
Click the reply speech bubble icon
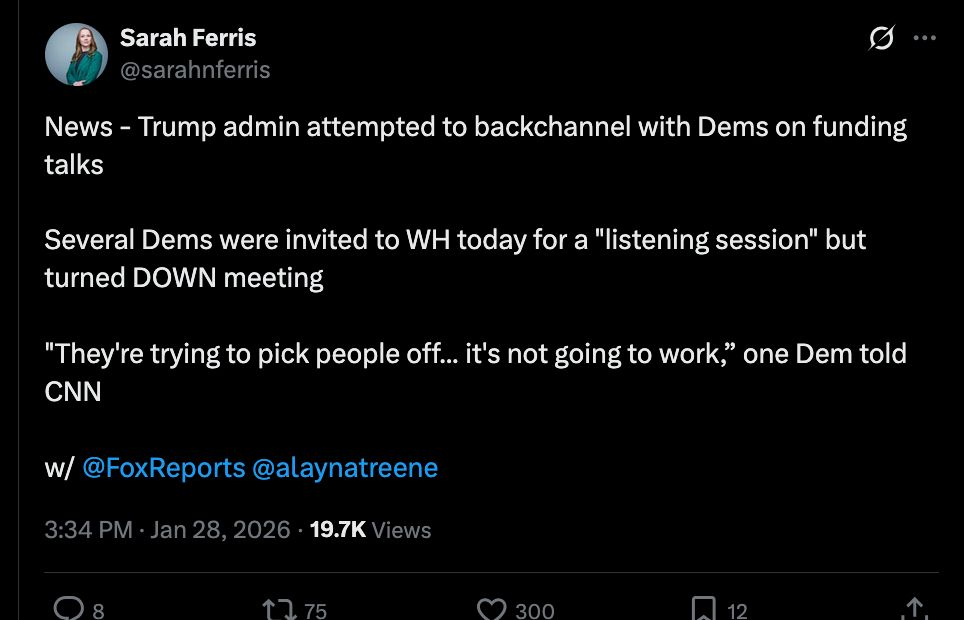67,608
